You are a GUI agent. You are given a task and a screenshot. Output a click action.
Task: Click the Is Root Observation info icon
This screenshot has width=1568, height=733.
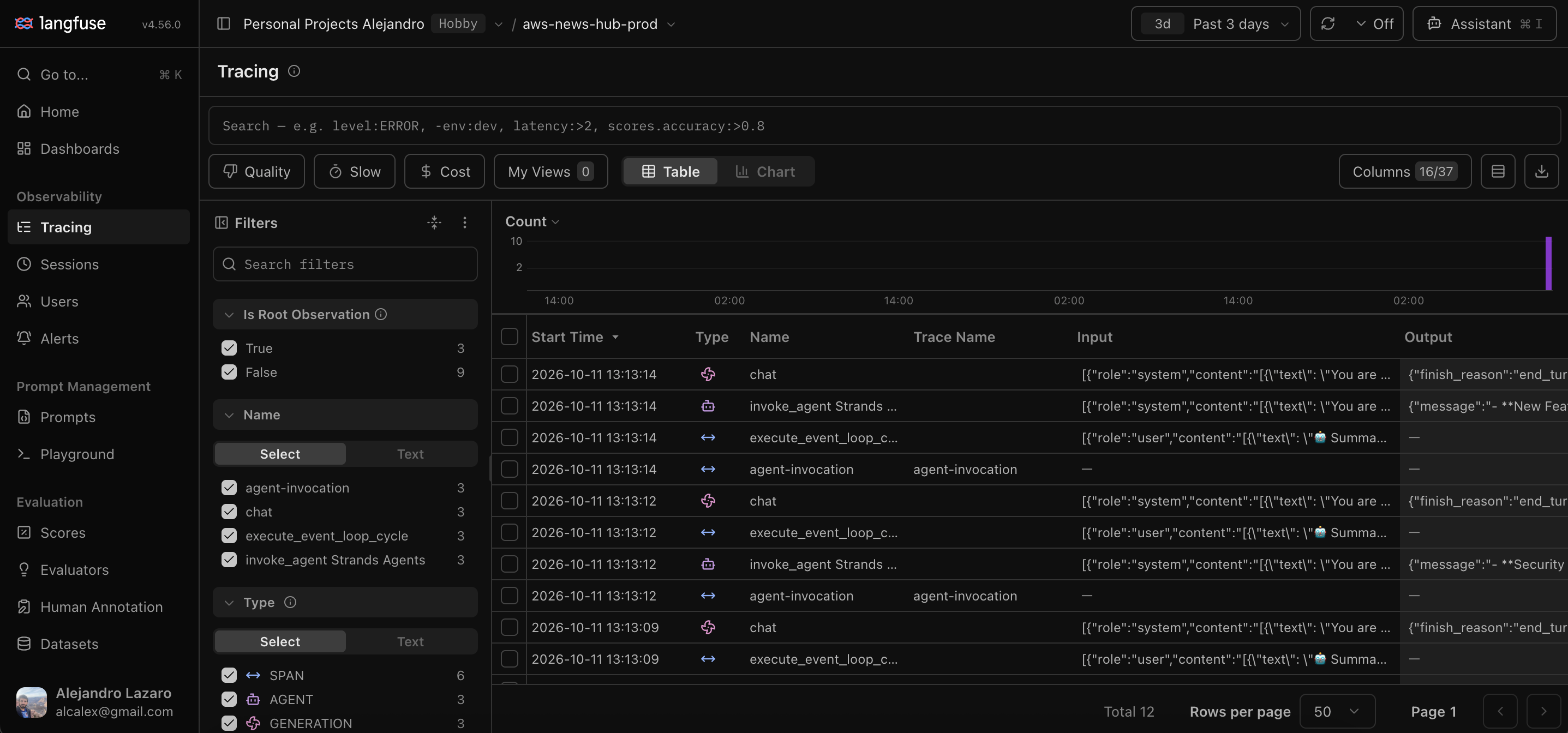point(381,314)
